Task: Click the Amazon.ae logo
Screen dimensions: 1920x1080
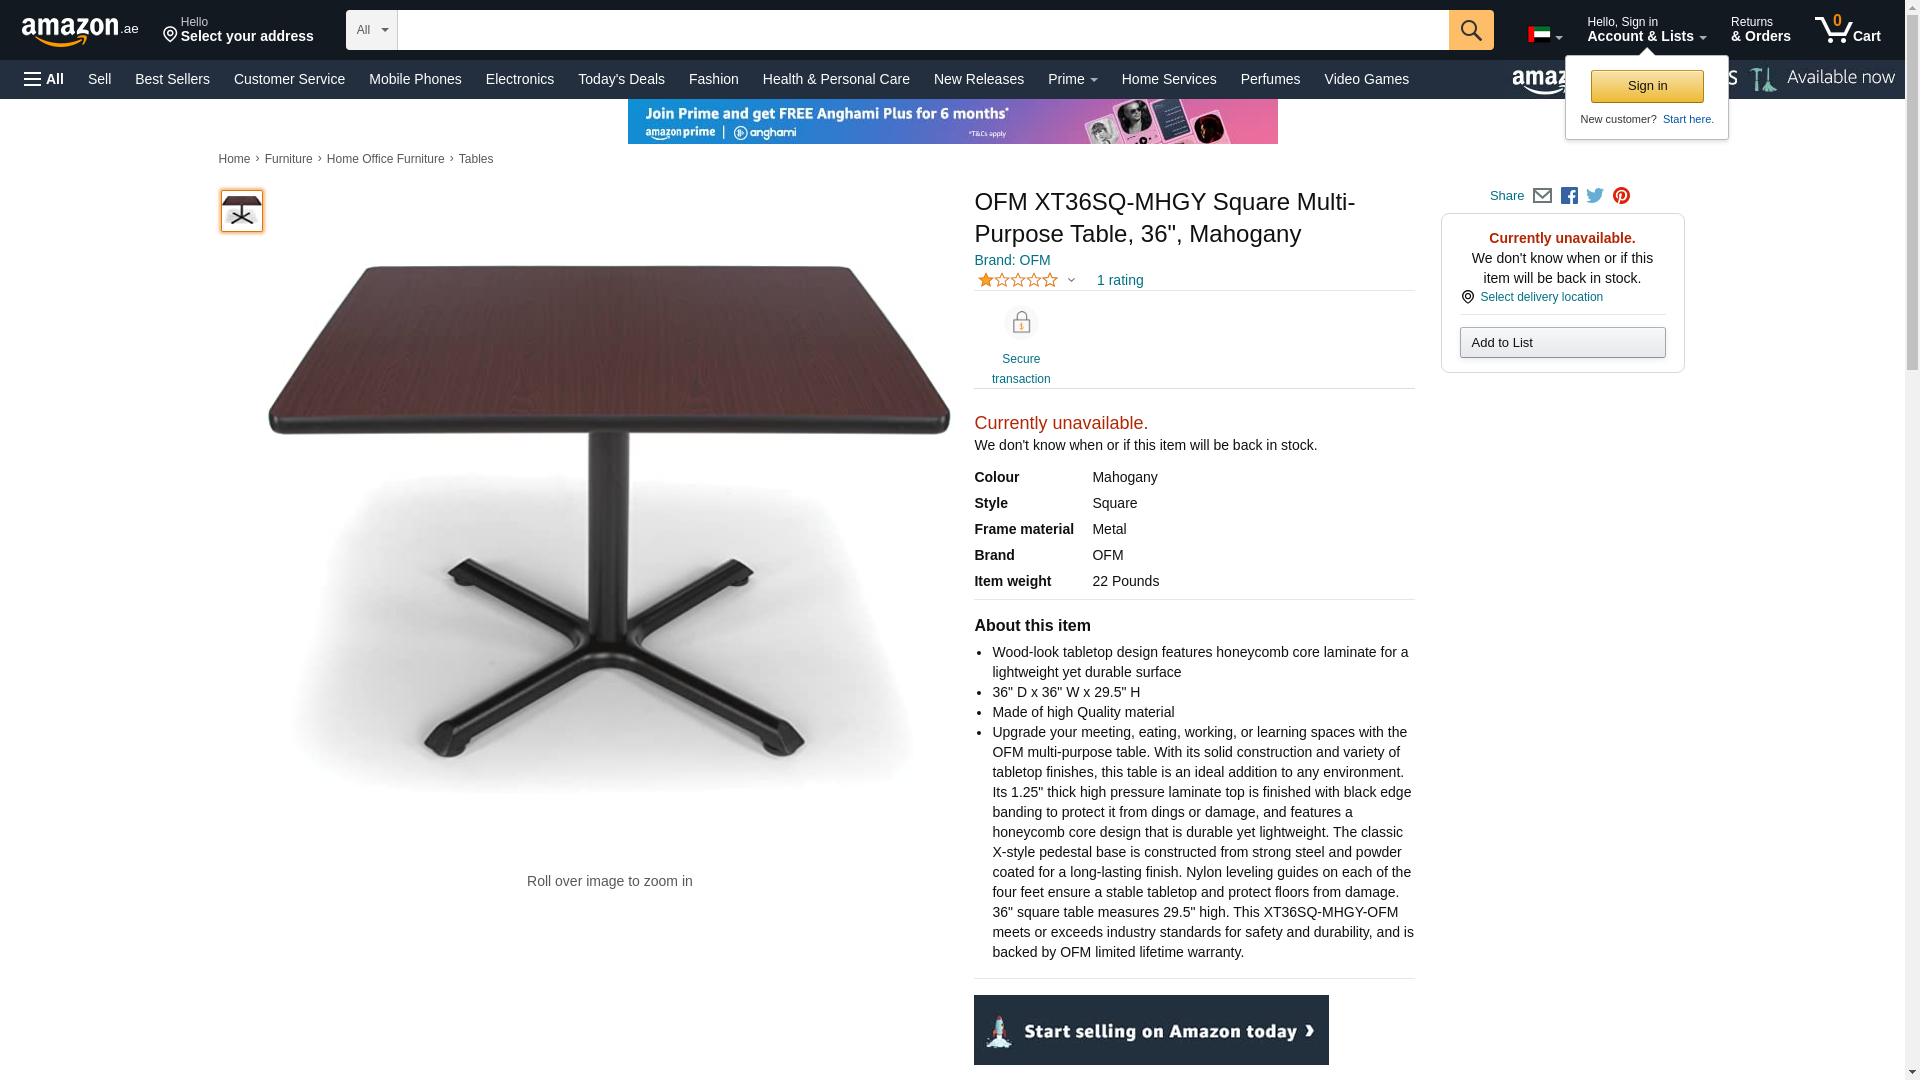Action: [x=80, y=31]
